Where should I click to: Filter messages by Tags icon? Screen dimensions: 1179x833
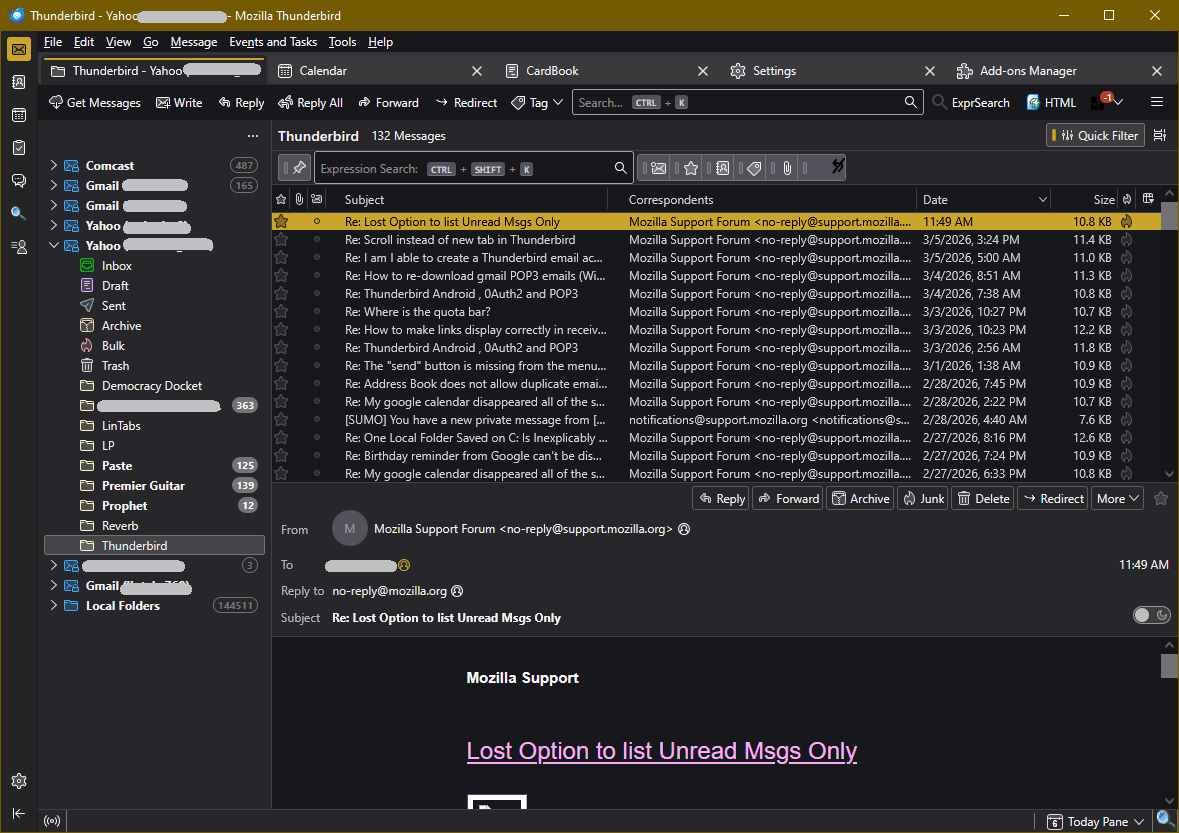click(x=755, y=168)
